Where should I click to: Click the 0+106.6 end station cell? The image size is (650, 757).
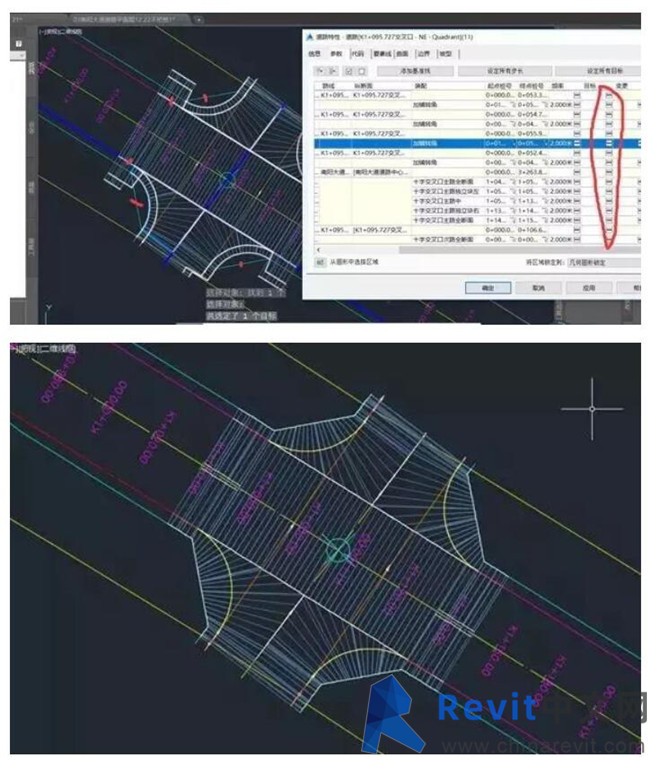pos(532,230)
